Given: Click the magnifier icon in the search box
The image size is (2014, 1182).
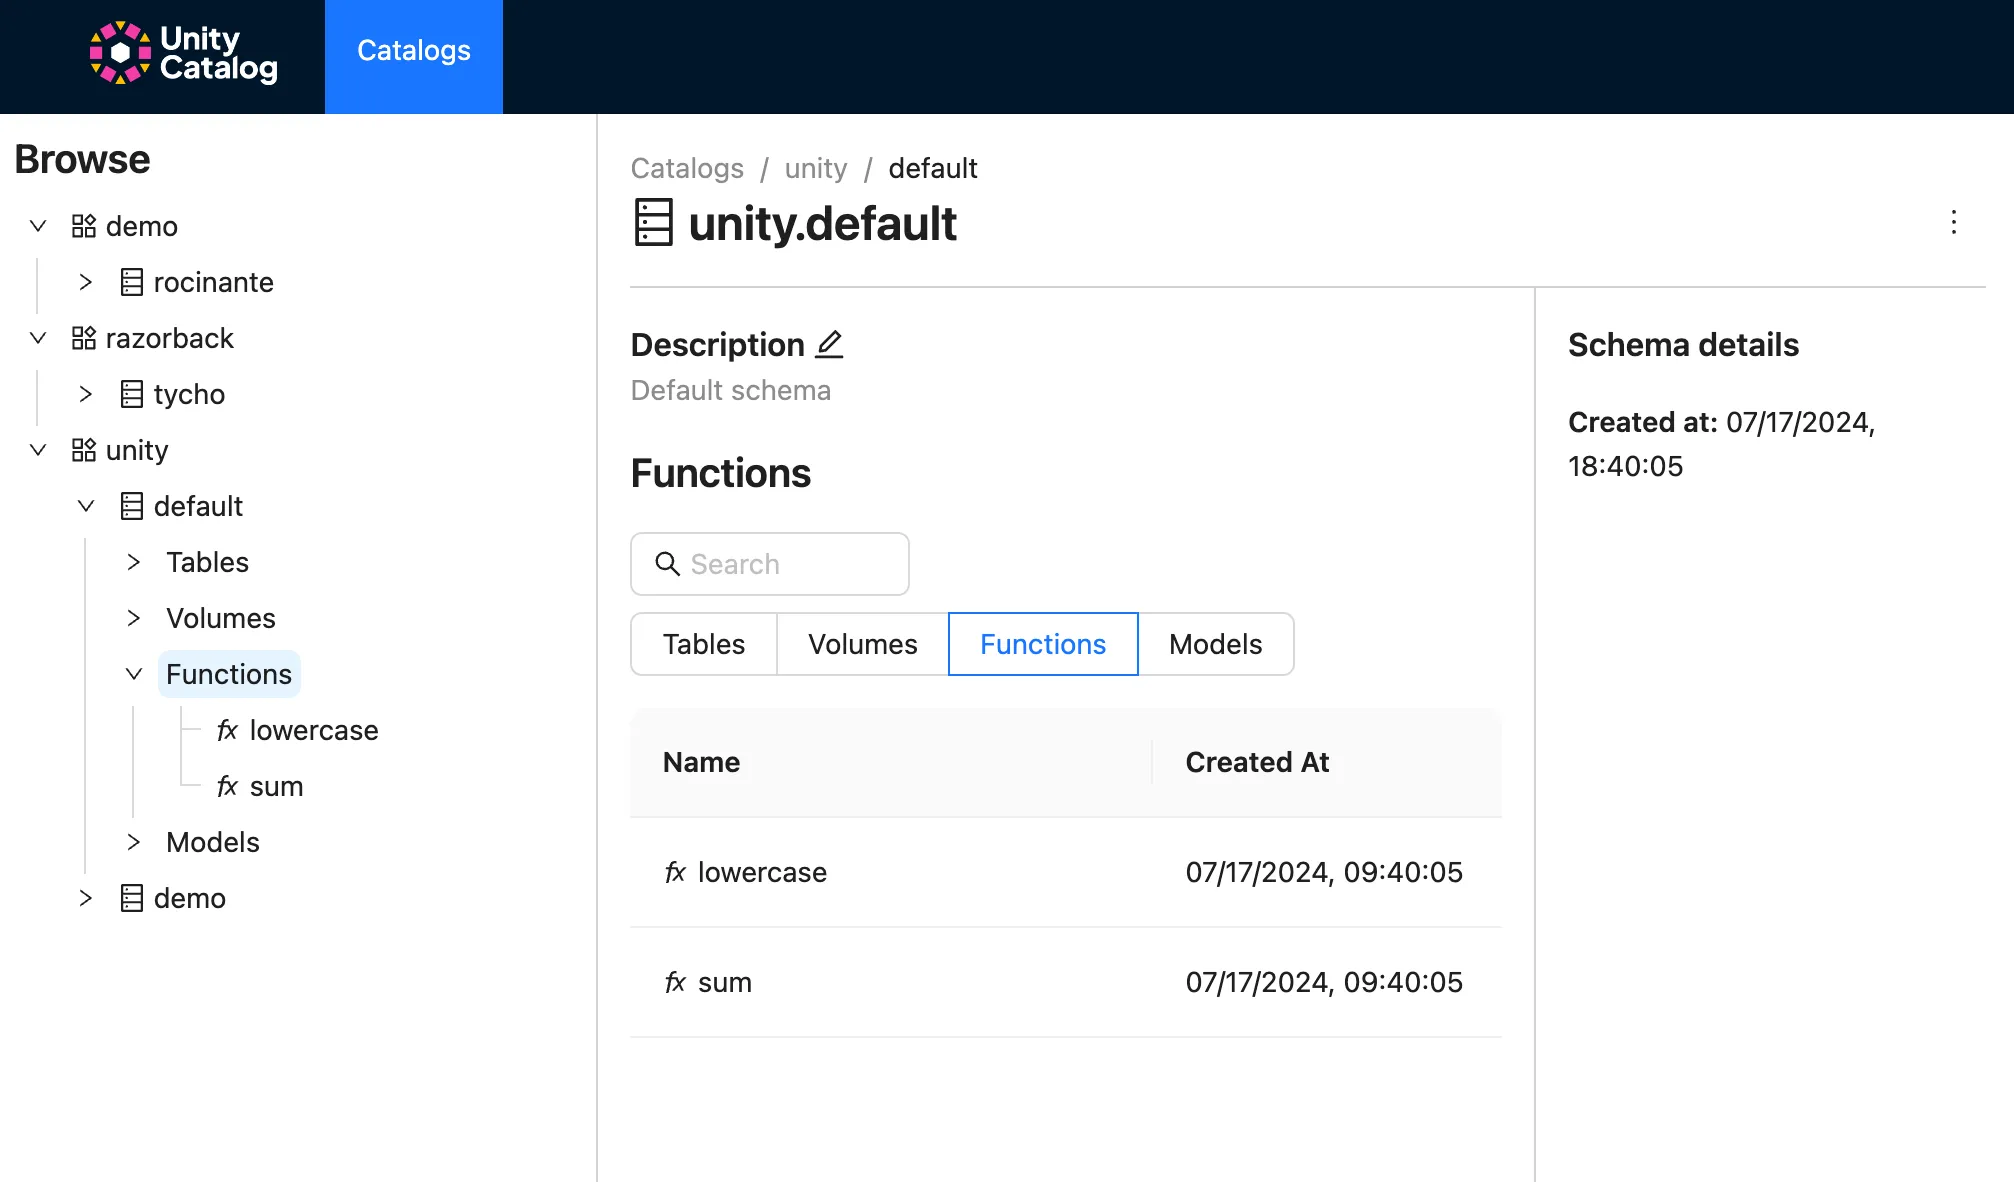Looking at the screenshot, I should (667, 564).
